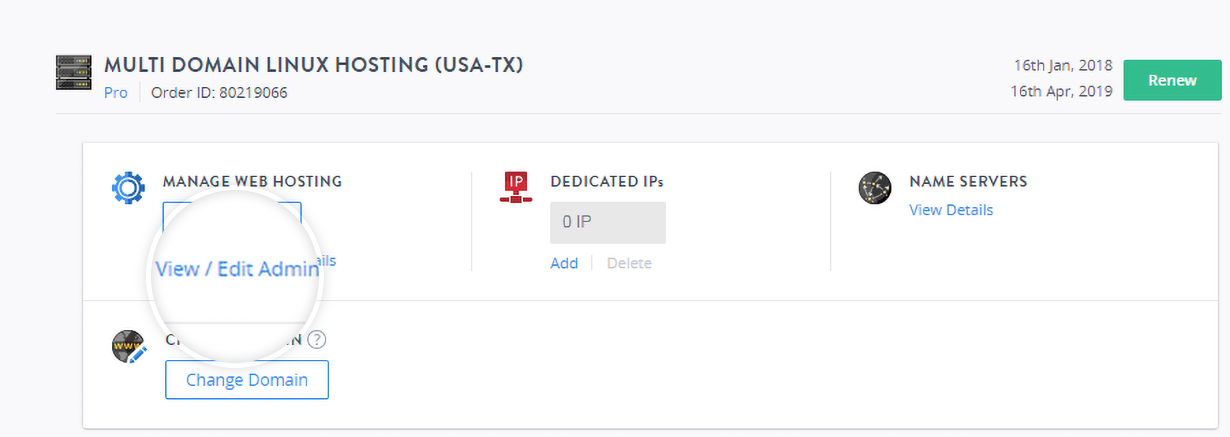The image size is (1230, 437).
Task: Open View Details under Name Servers
Action: pyautogui.click(x=950, y=210)
